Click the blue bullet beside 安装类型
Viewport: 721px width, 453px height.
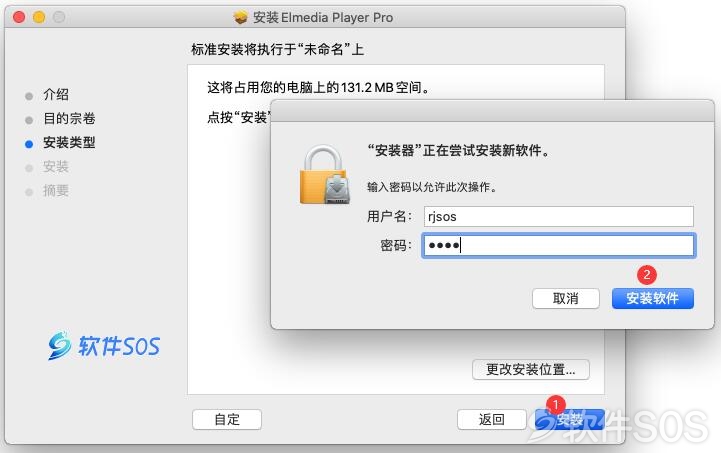29,144
